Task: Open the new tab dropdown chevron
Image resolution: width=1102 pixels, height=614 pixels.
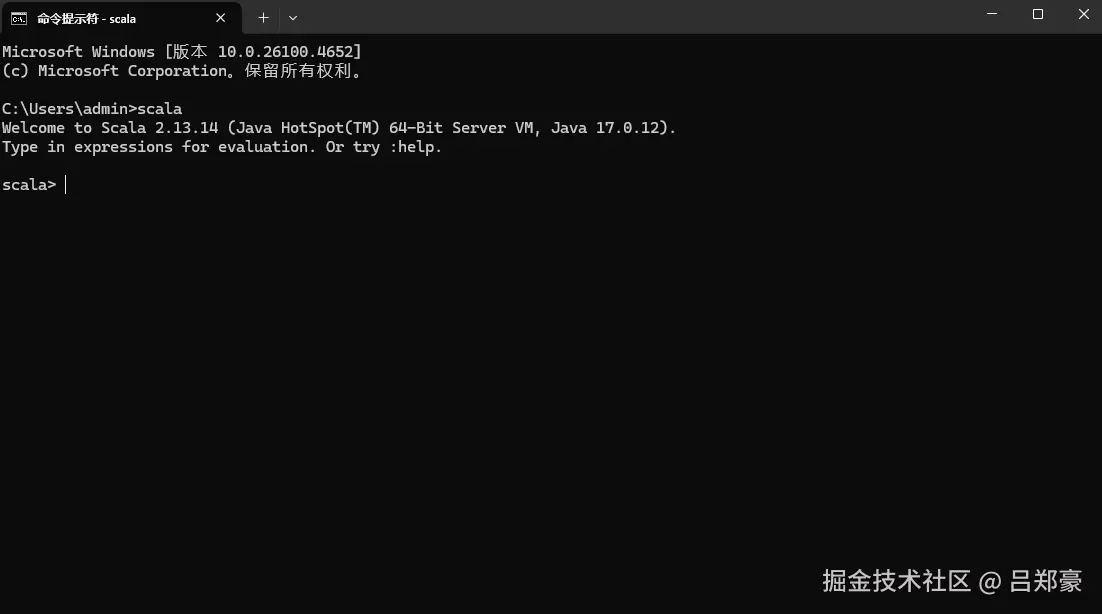Action: pos(292,17)
